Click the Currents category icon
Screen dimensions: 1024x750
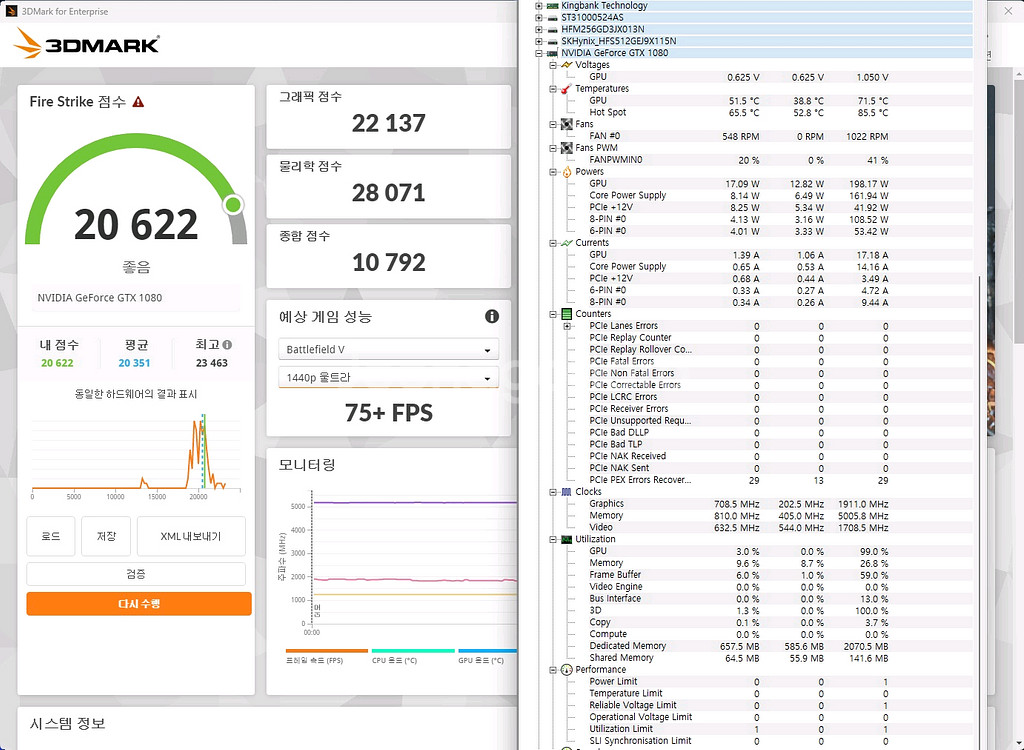(x=567, y=242)
